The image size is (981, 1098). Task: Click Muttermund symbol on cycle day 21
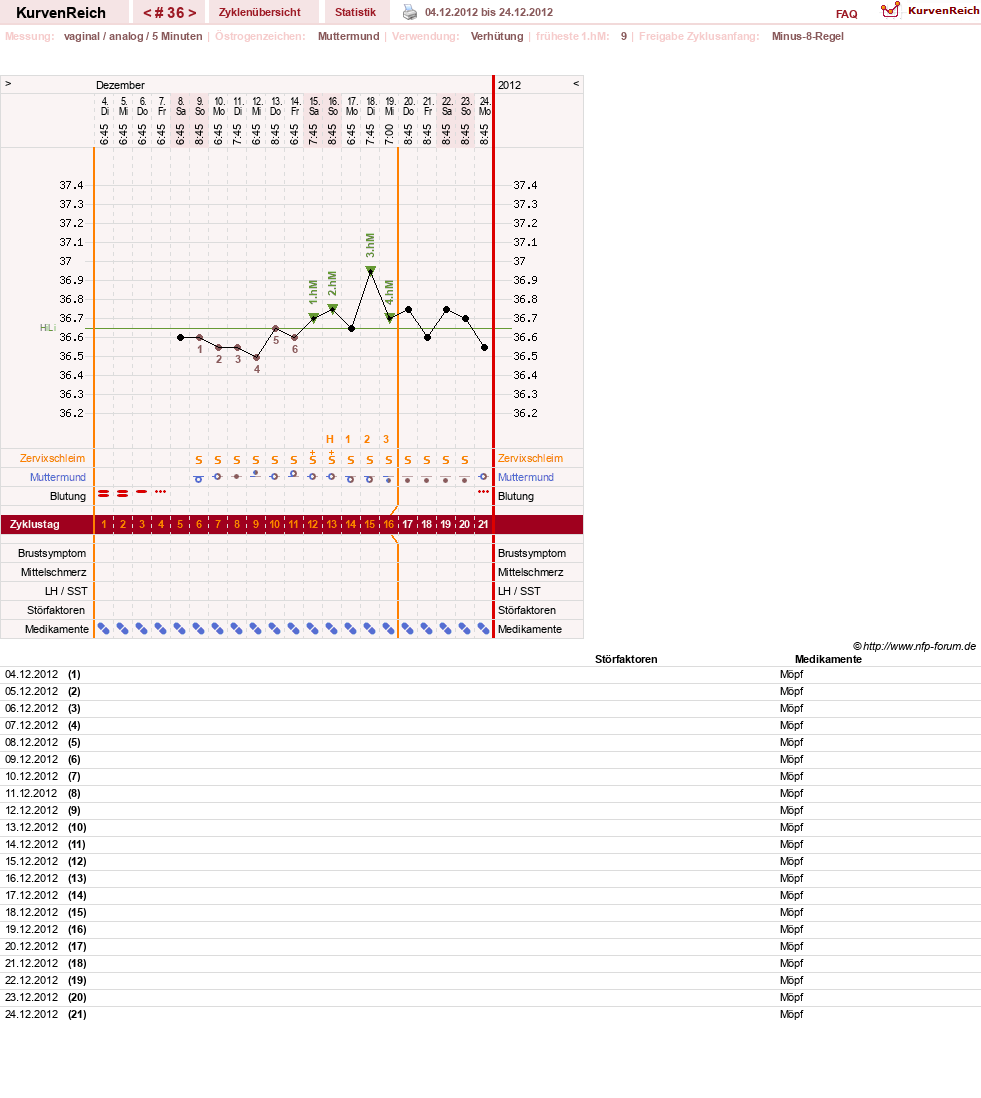click(x=483, y=476)
